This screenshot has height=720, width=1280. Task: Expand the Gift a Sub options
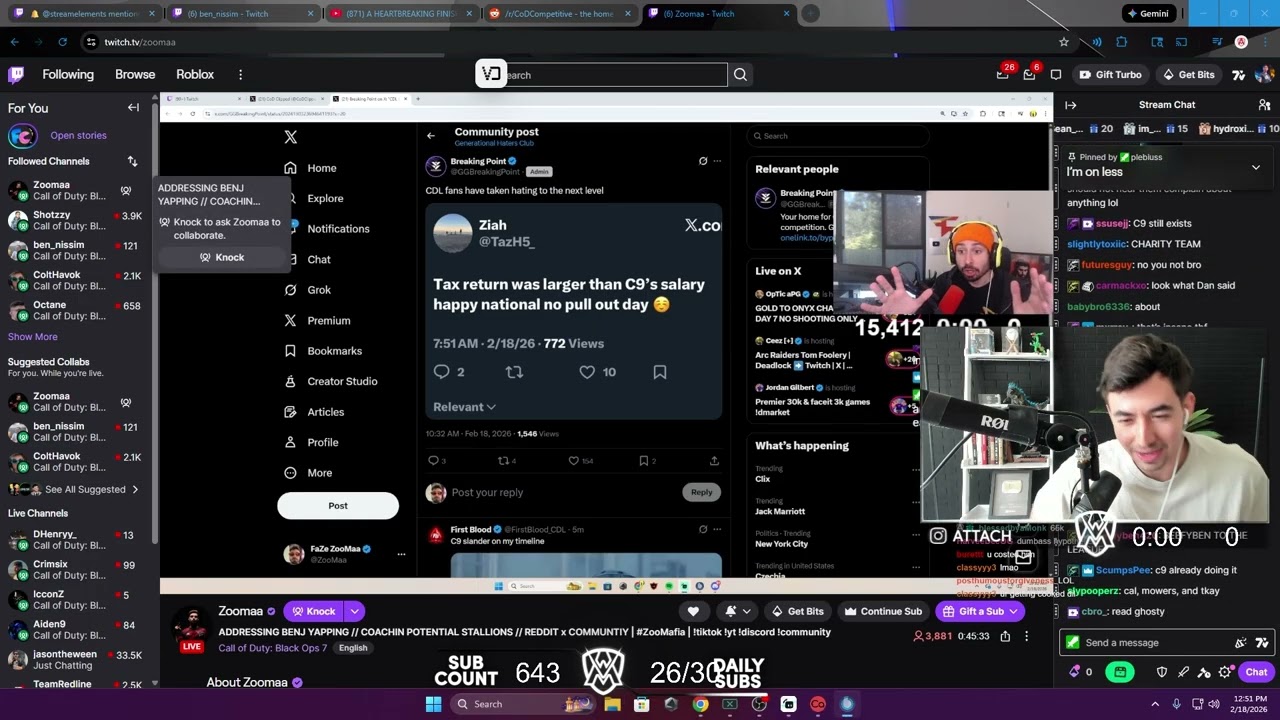tap(1013, 611)
